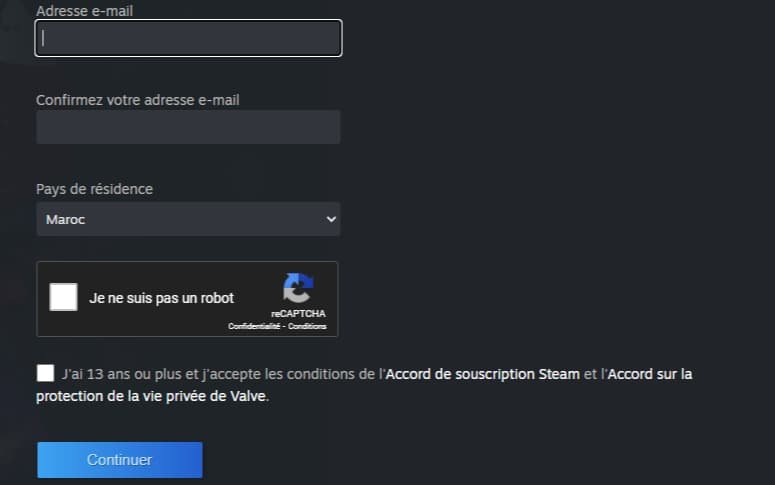Click the dropdown chevron arrow beside Maroc

tap(331, 219)
